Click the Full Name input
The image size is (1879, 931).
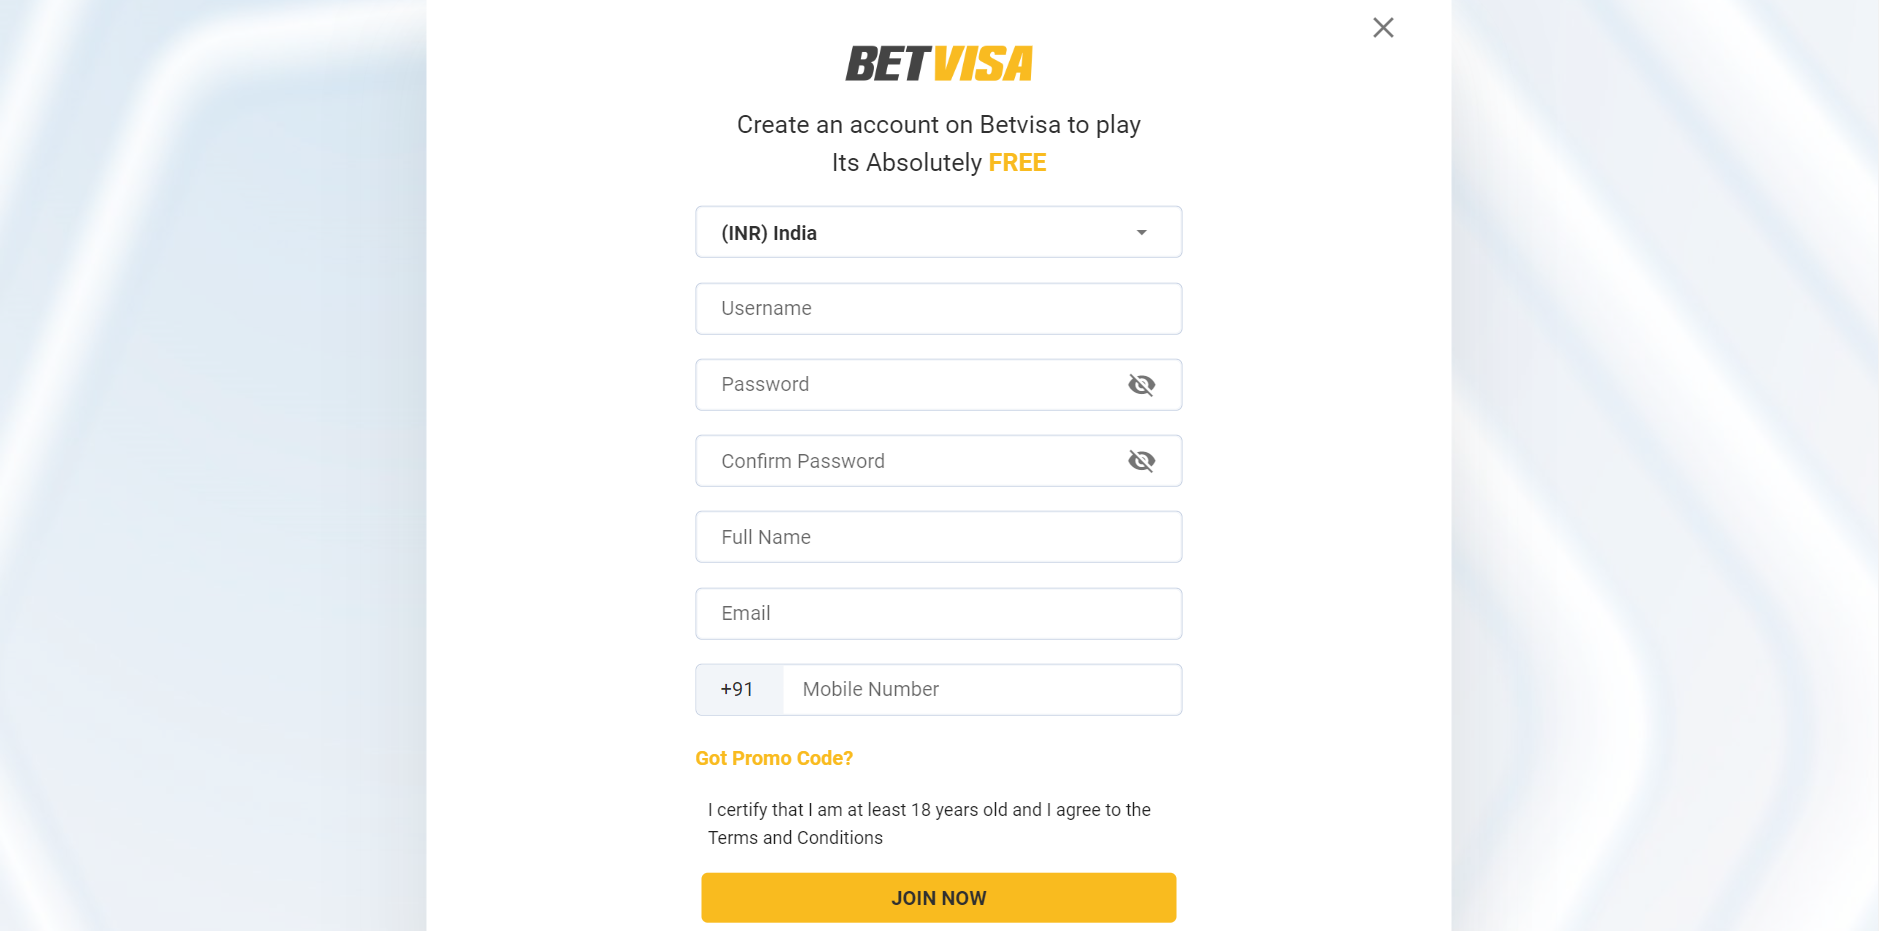tap(938, 537)
